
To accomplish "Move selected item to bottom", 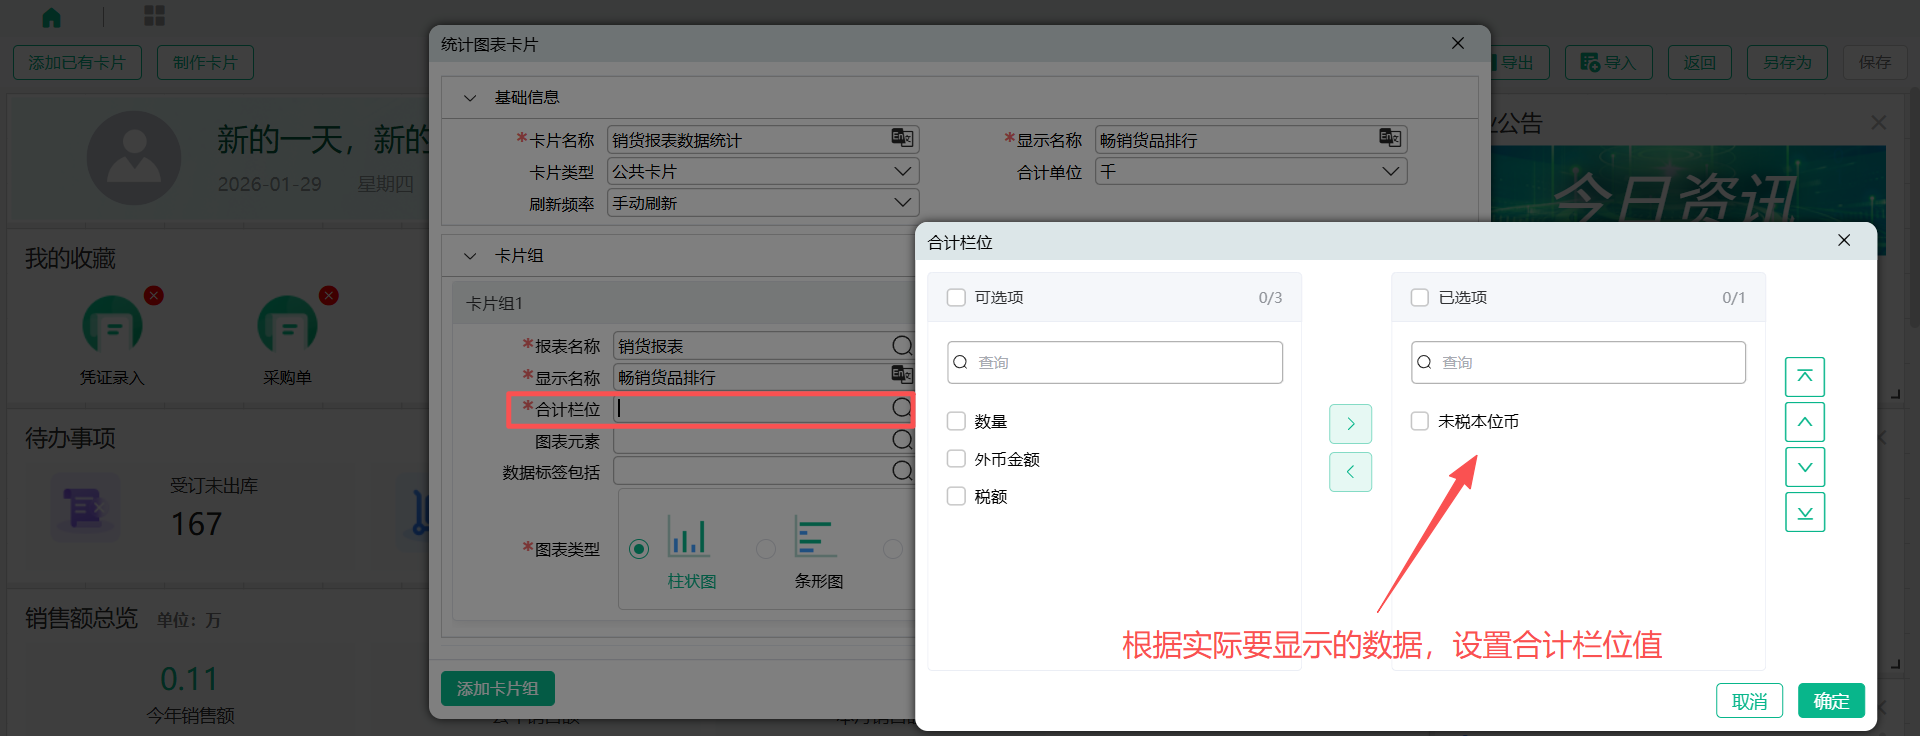I will (x=1804, y=512).
